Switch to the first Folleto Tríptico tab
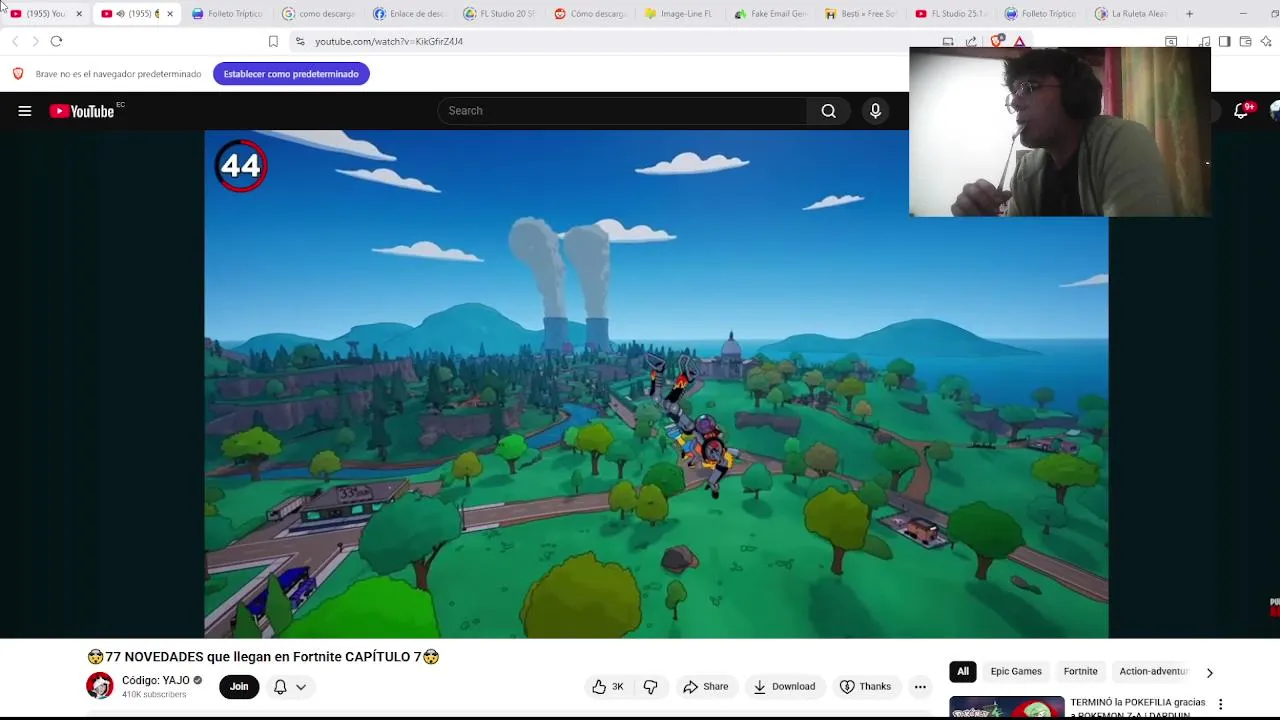 click(x=228, y=13)
